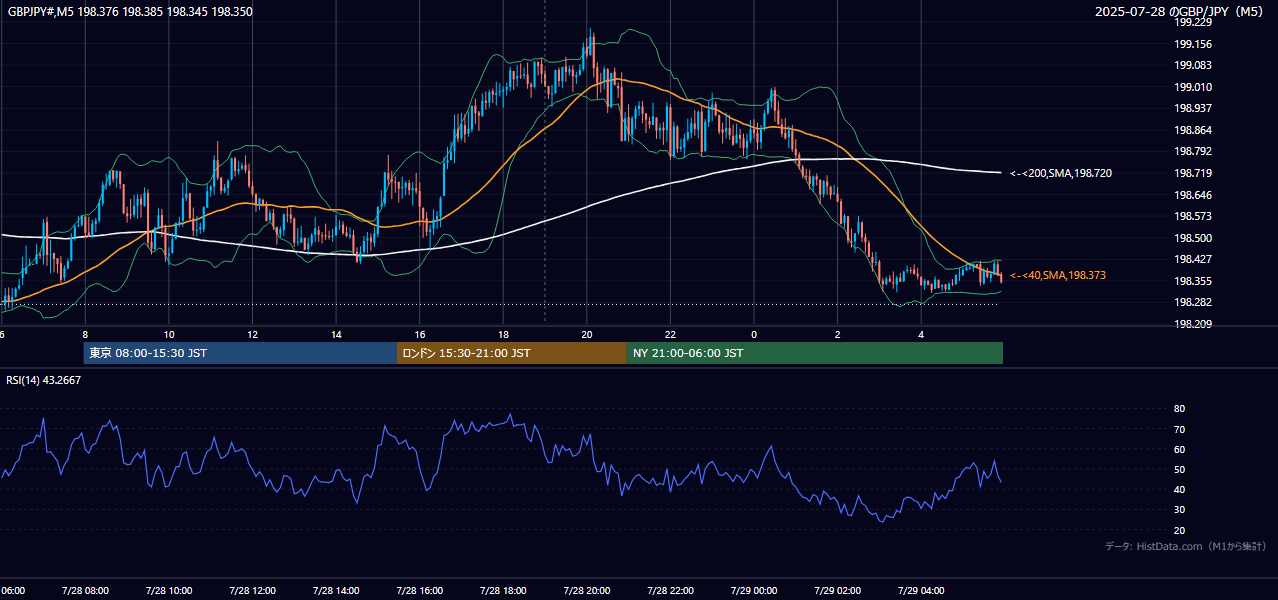Click price axis label 199.083
Screen dimensions: 1278x600
tap(1193, 66)
